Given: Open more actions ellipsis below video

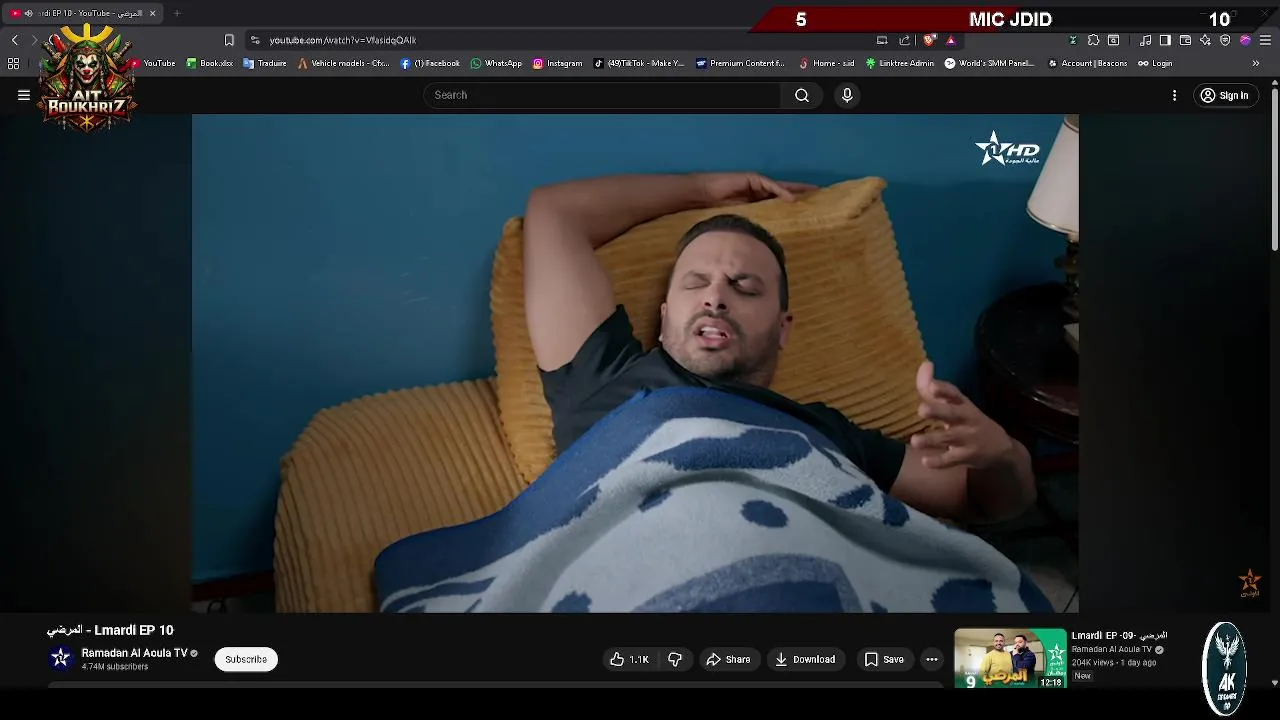Looking at the screenshot, I should point(932,659).
